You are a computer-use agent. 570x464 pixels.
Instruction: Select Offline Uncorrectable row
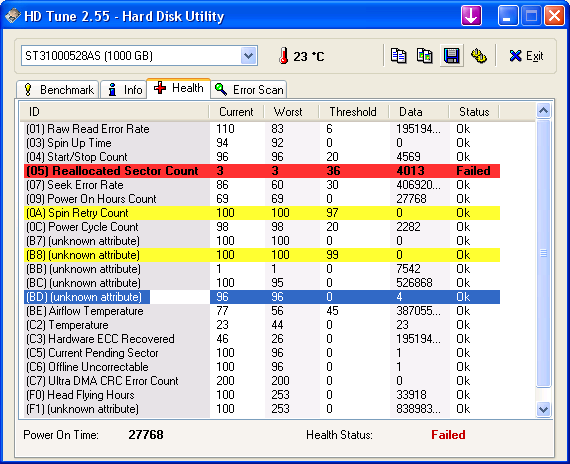(x=262, y=367)
